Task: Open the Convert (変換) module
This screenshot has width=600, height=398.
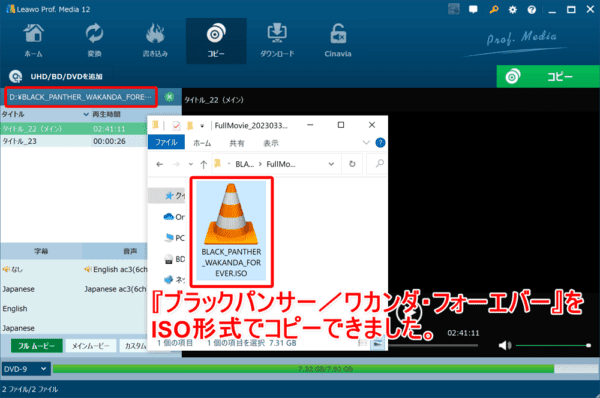Action: tap(94, 41)
